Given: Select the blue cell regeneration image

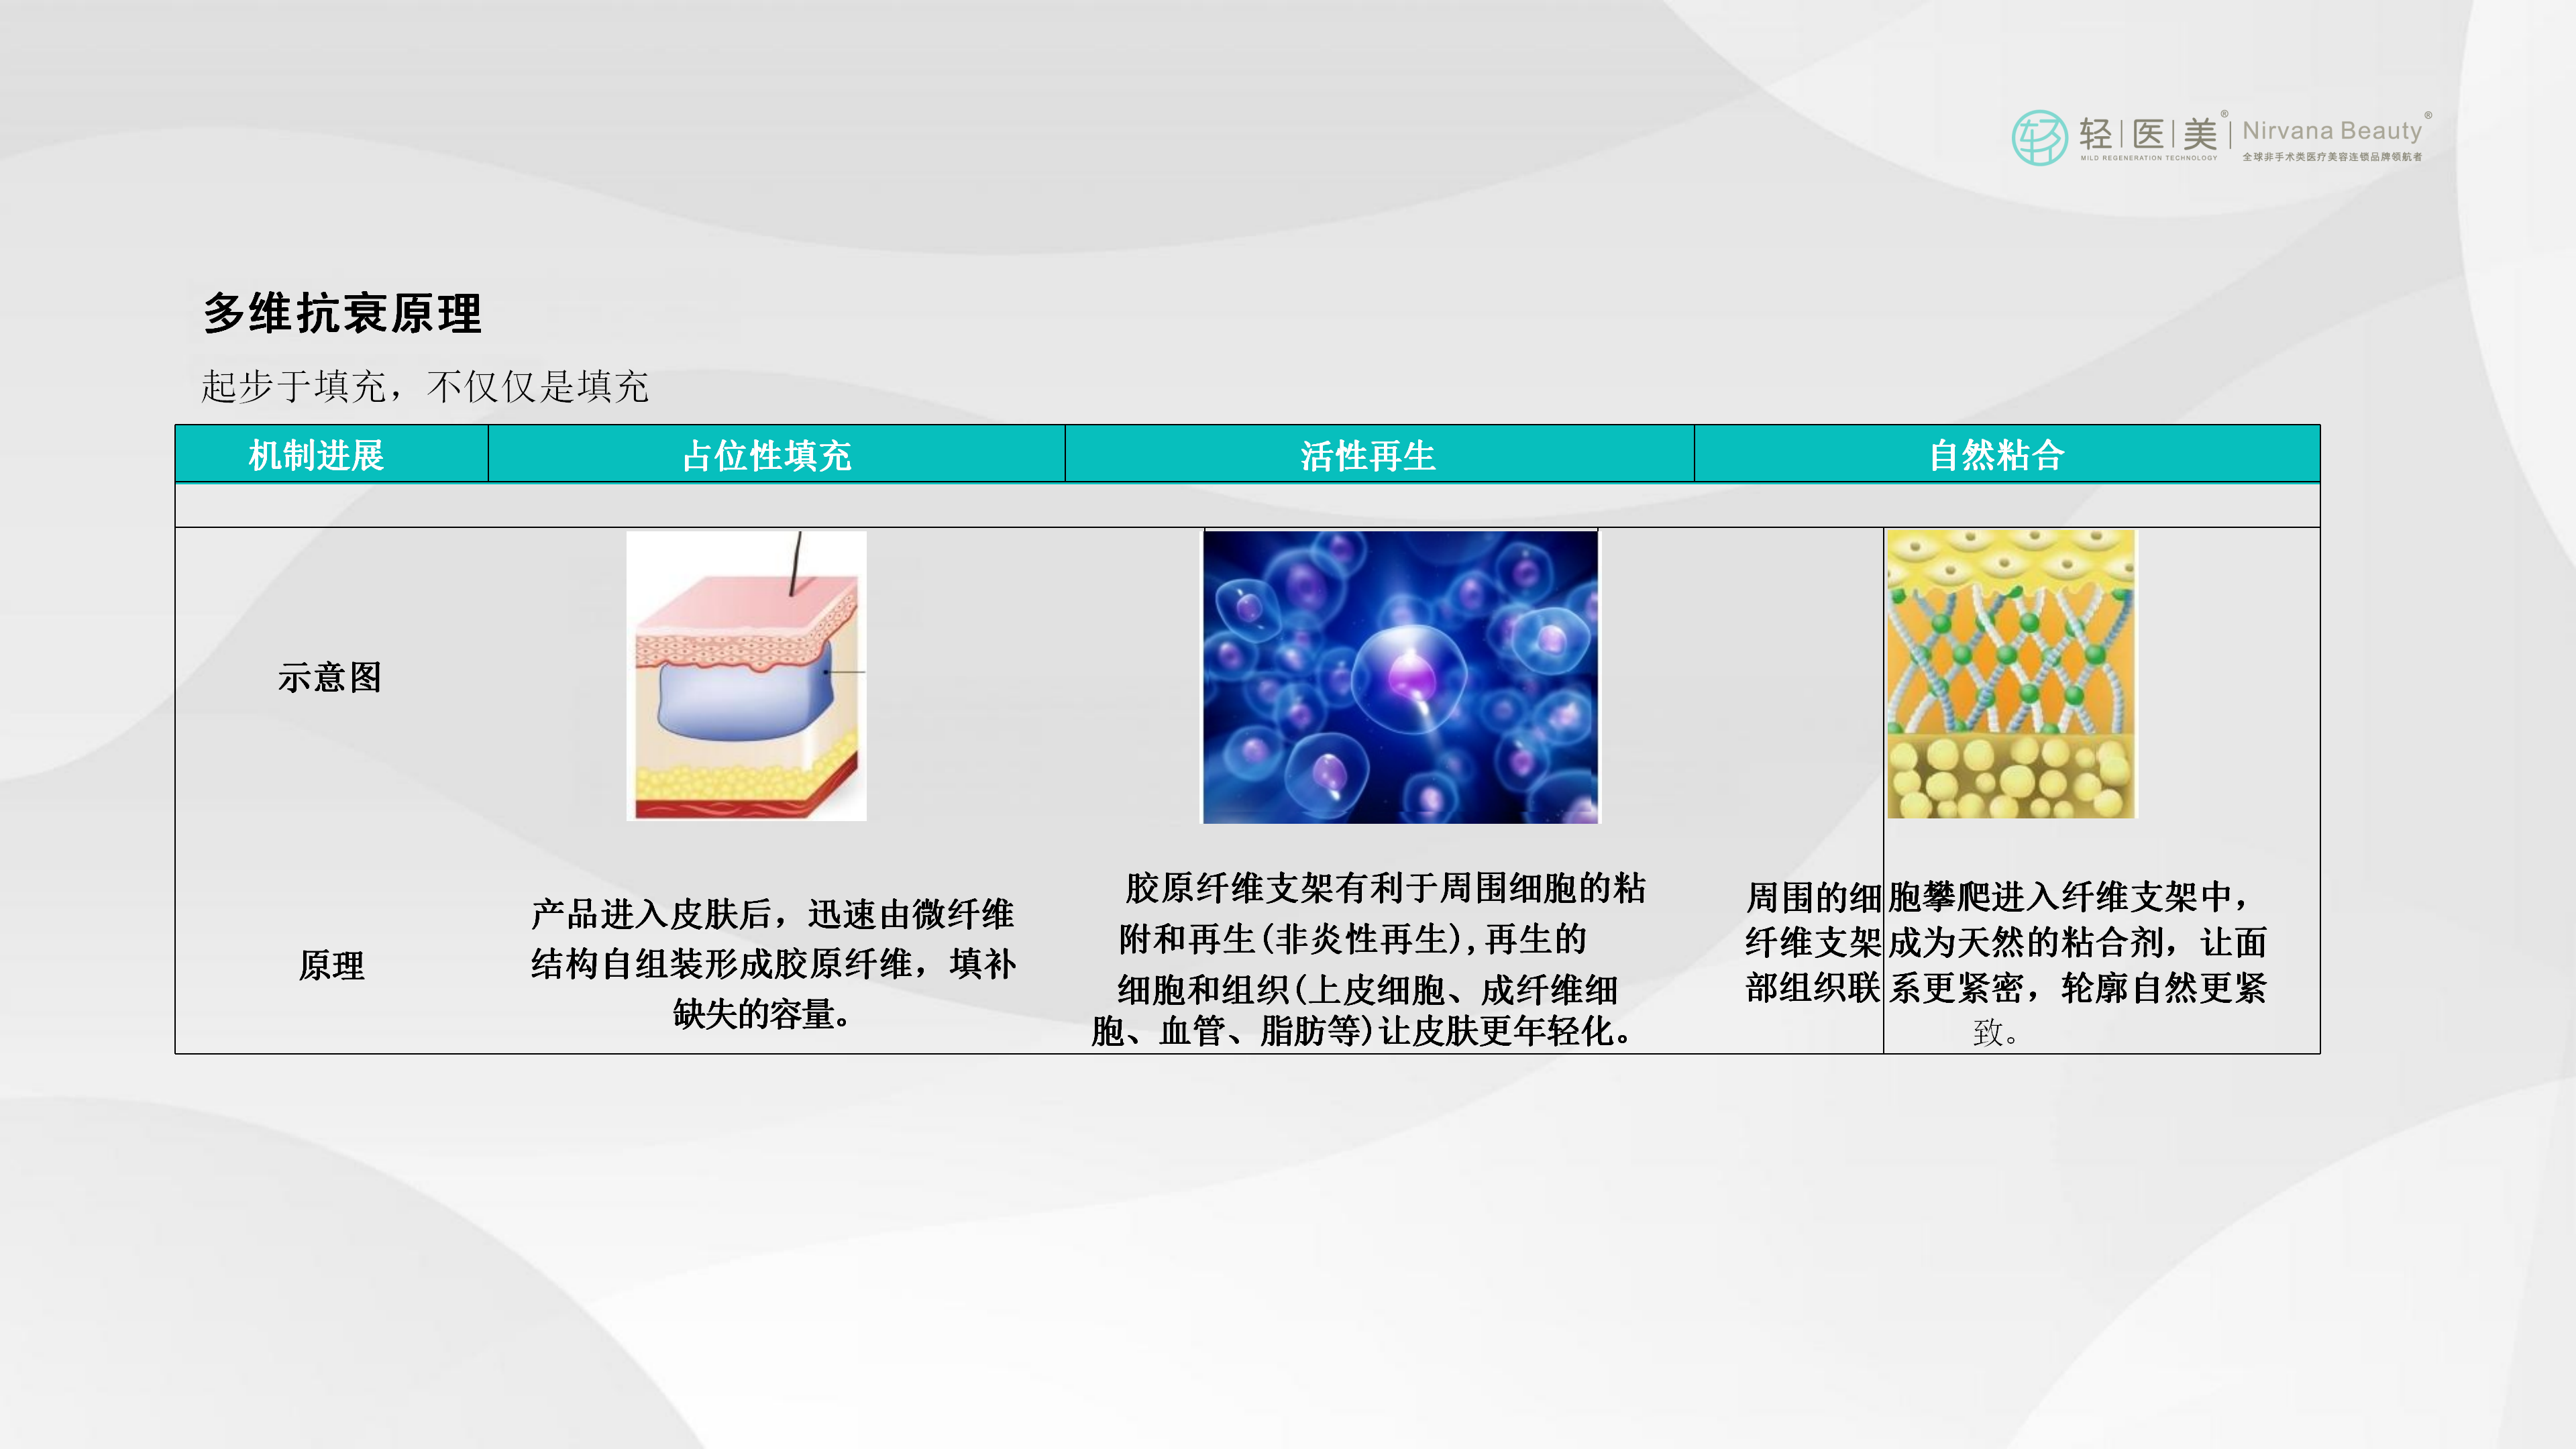Looking at the screenshot, I should click(1400, 677).
